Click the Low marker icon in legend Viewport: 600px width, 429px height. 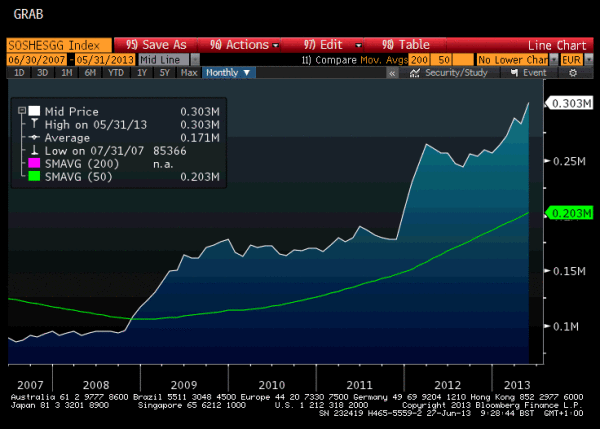(34, 150)
